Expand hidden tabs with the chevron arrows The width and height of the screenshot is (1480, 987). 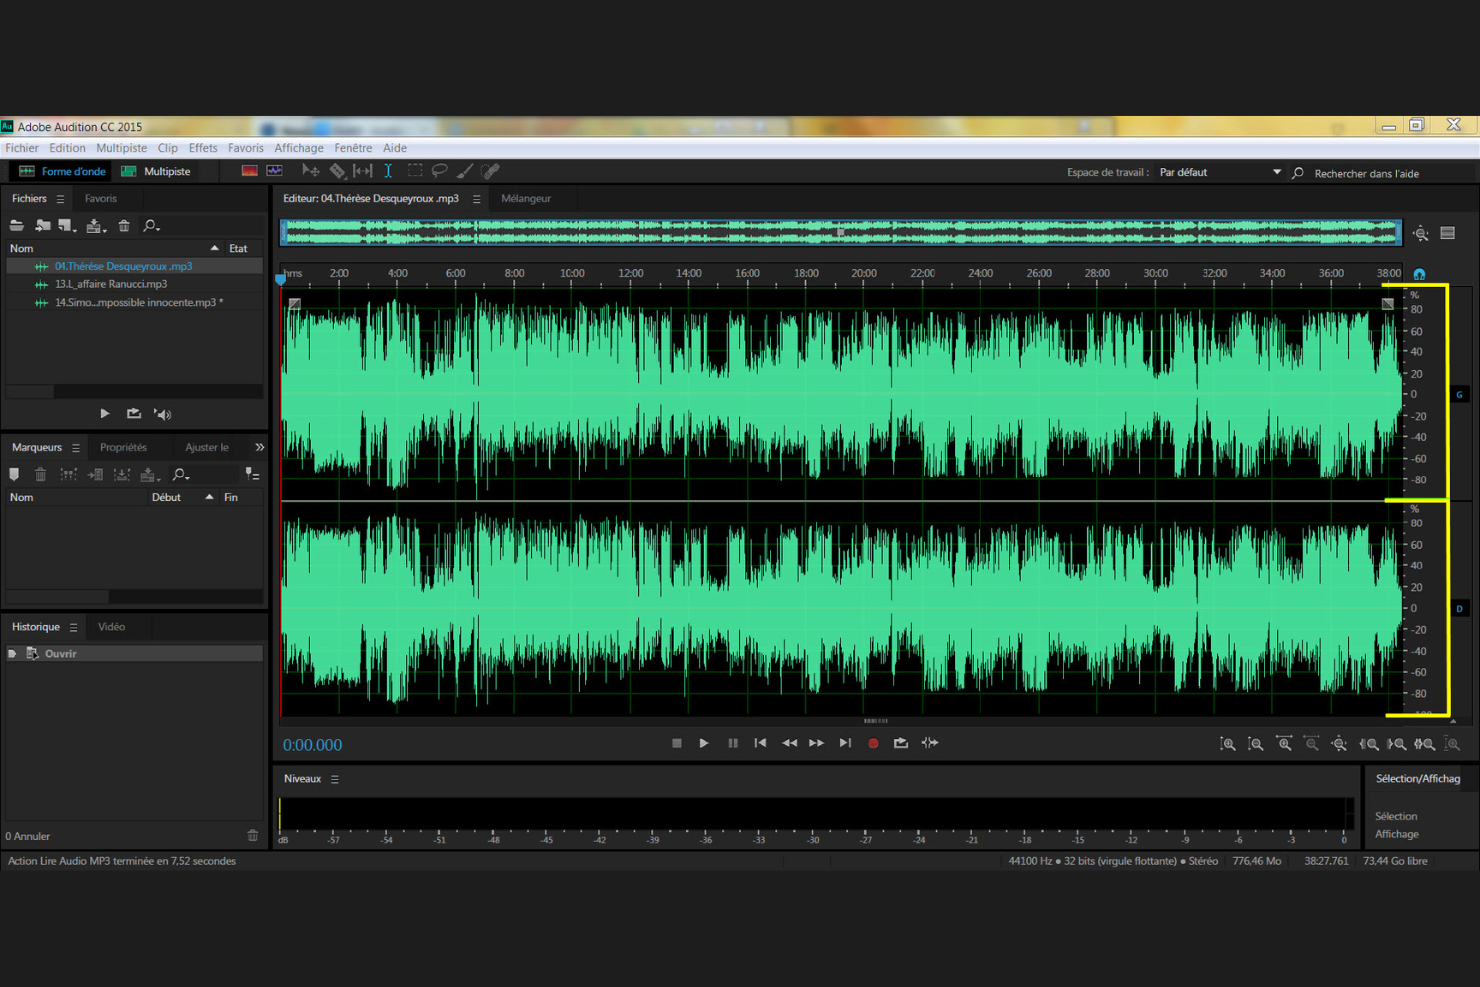coord(259,447)
